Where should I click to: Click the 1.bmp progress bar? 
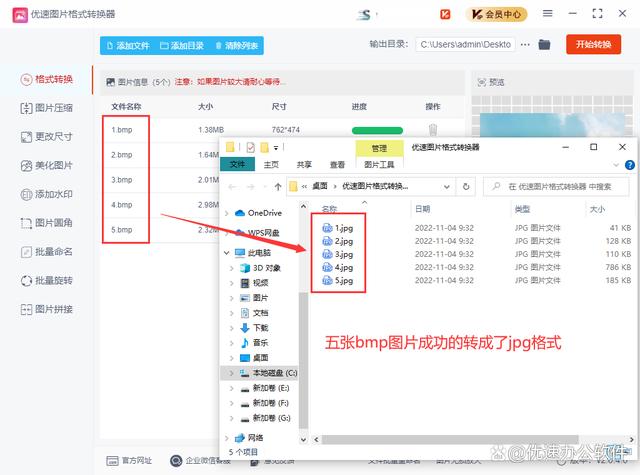coord(377,131)
